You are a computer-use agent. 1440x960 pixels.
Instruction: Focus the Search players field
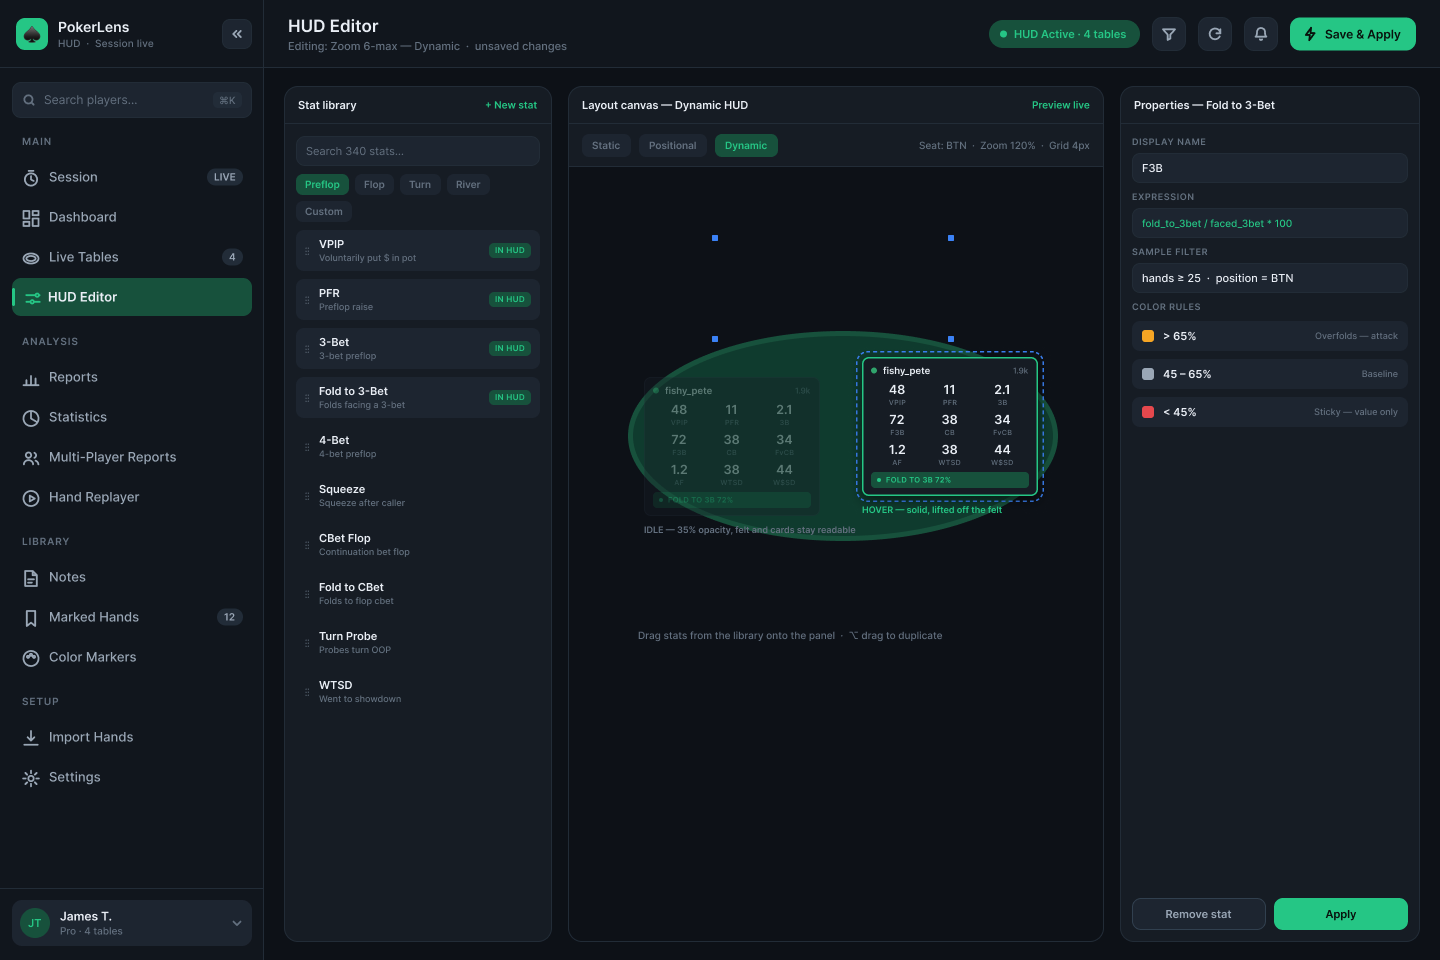pos(132,100)
